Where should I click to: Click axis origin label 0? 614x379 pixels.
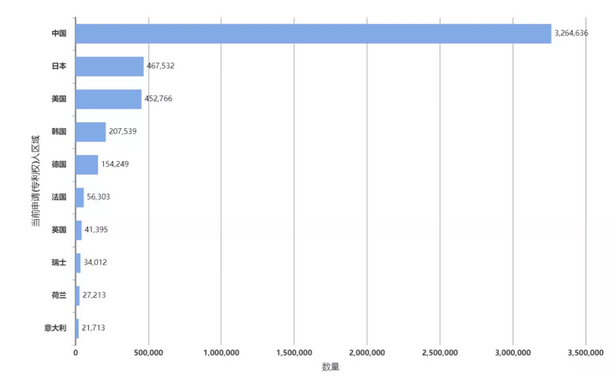point(76,353)
